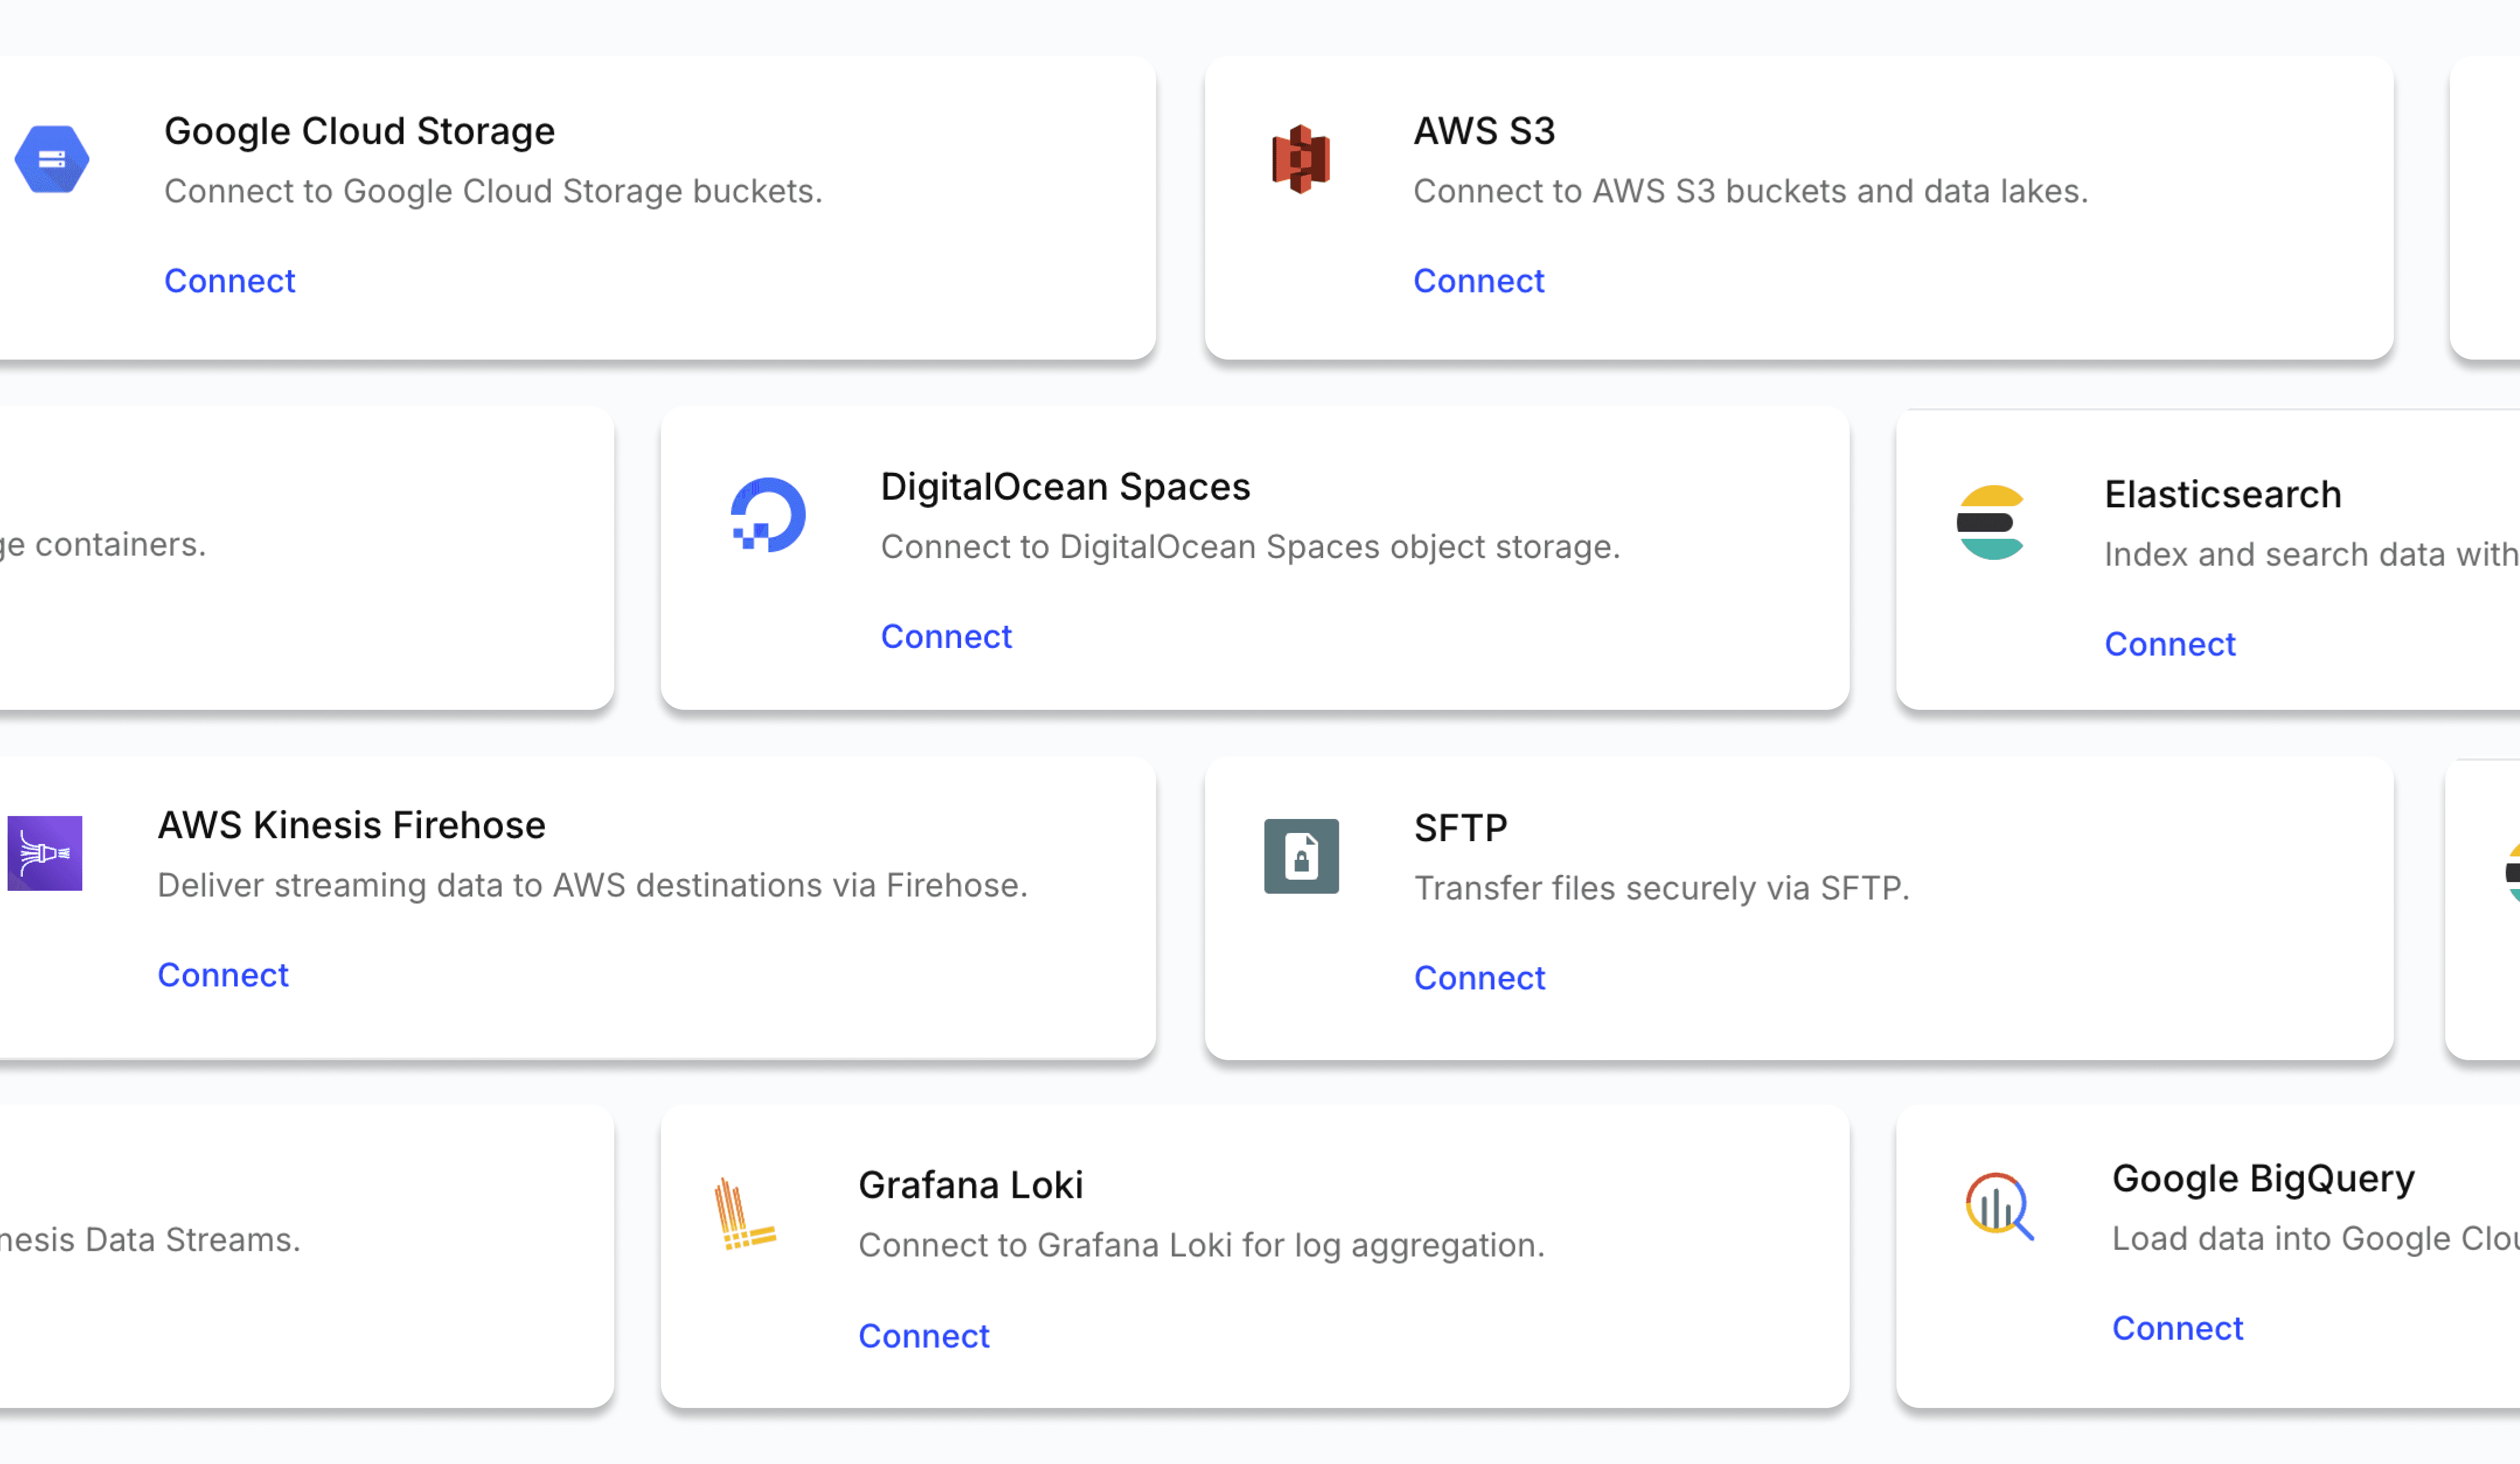The width and height of the screenshot is (2520, 1464).
Task: Click the SFTP locked file icon
Action: pyautogui.click(x=1301, y=856)
